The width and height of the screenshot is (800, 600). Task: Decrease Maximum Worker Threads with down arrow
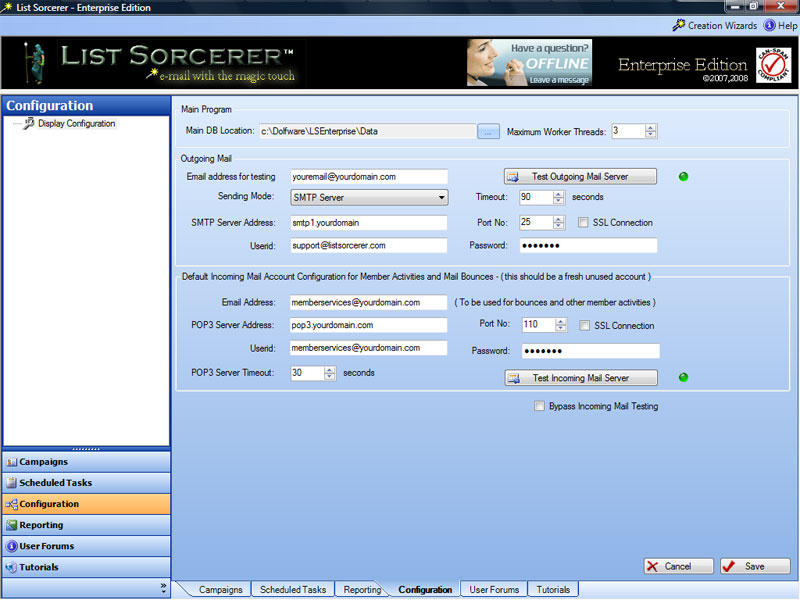point(651,135)
